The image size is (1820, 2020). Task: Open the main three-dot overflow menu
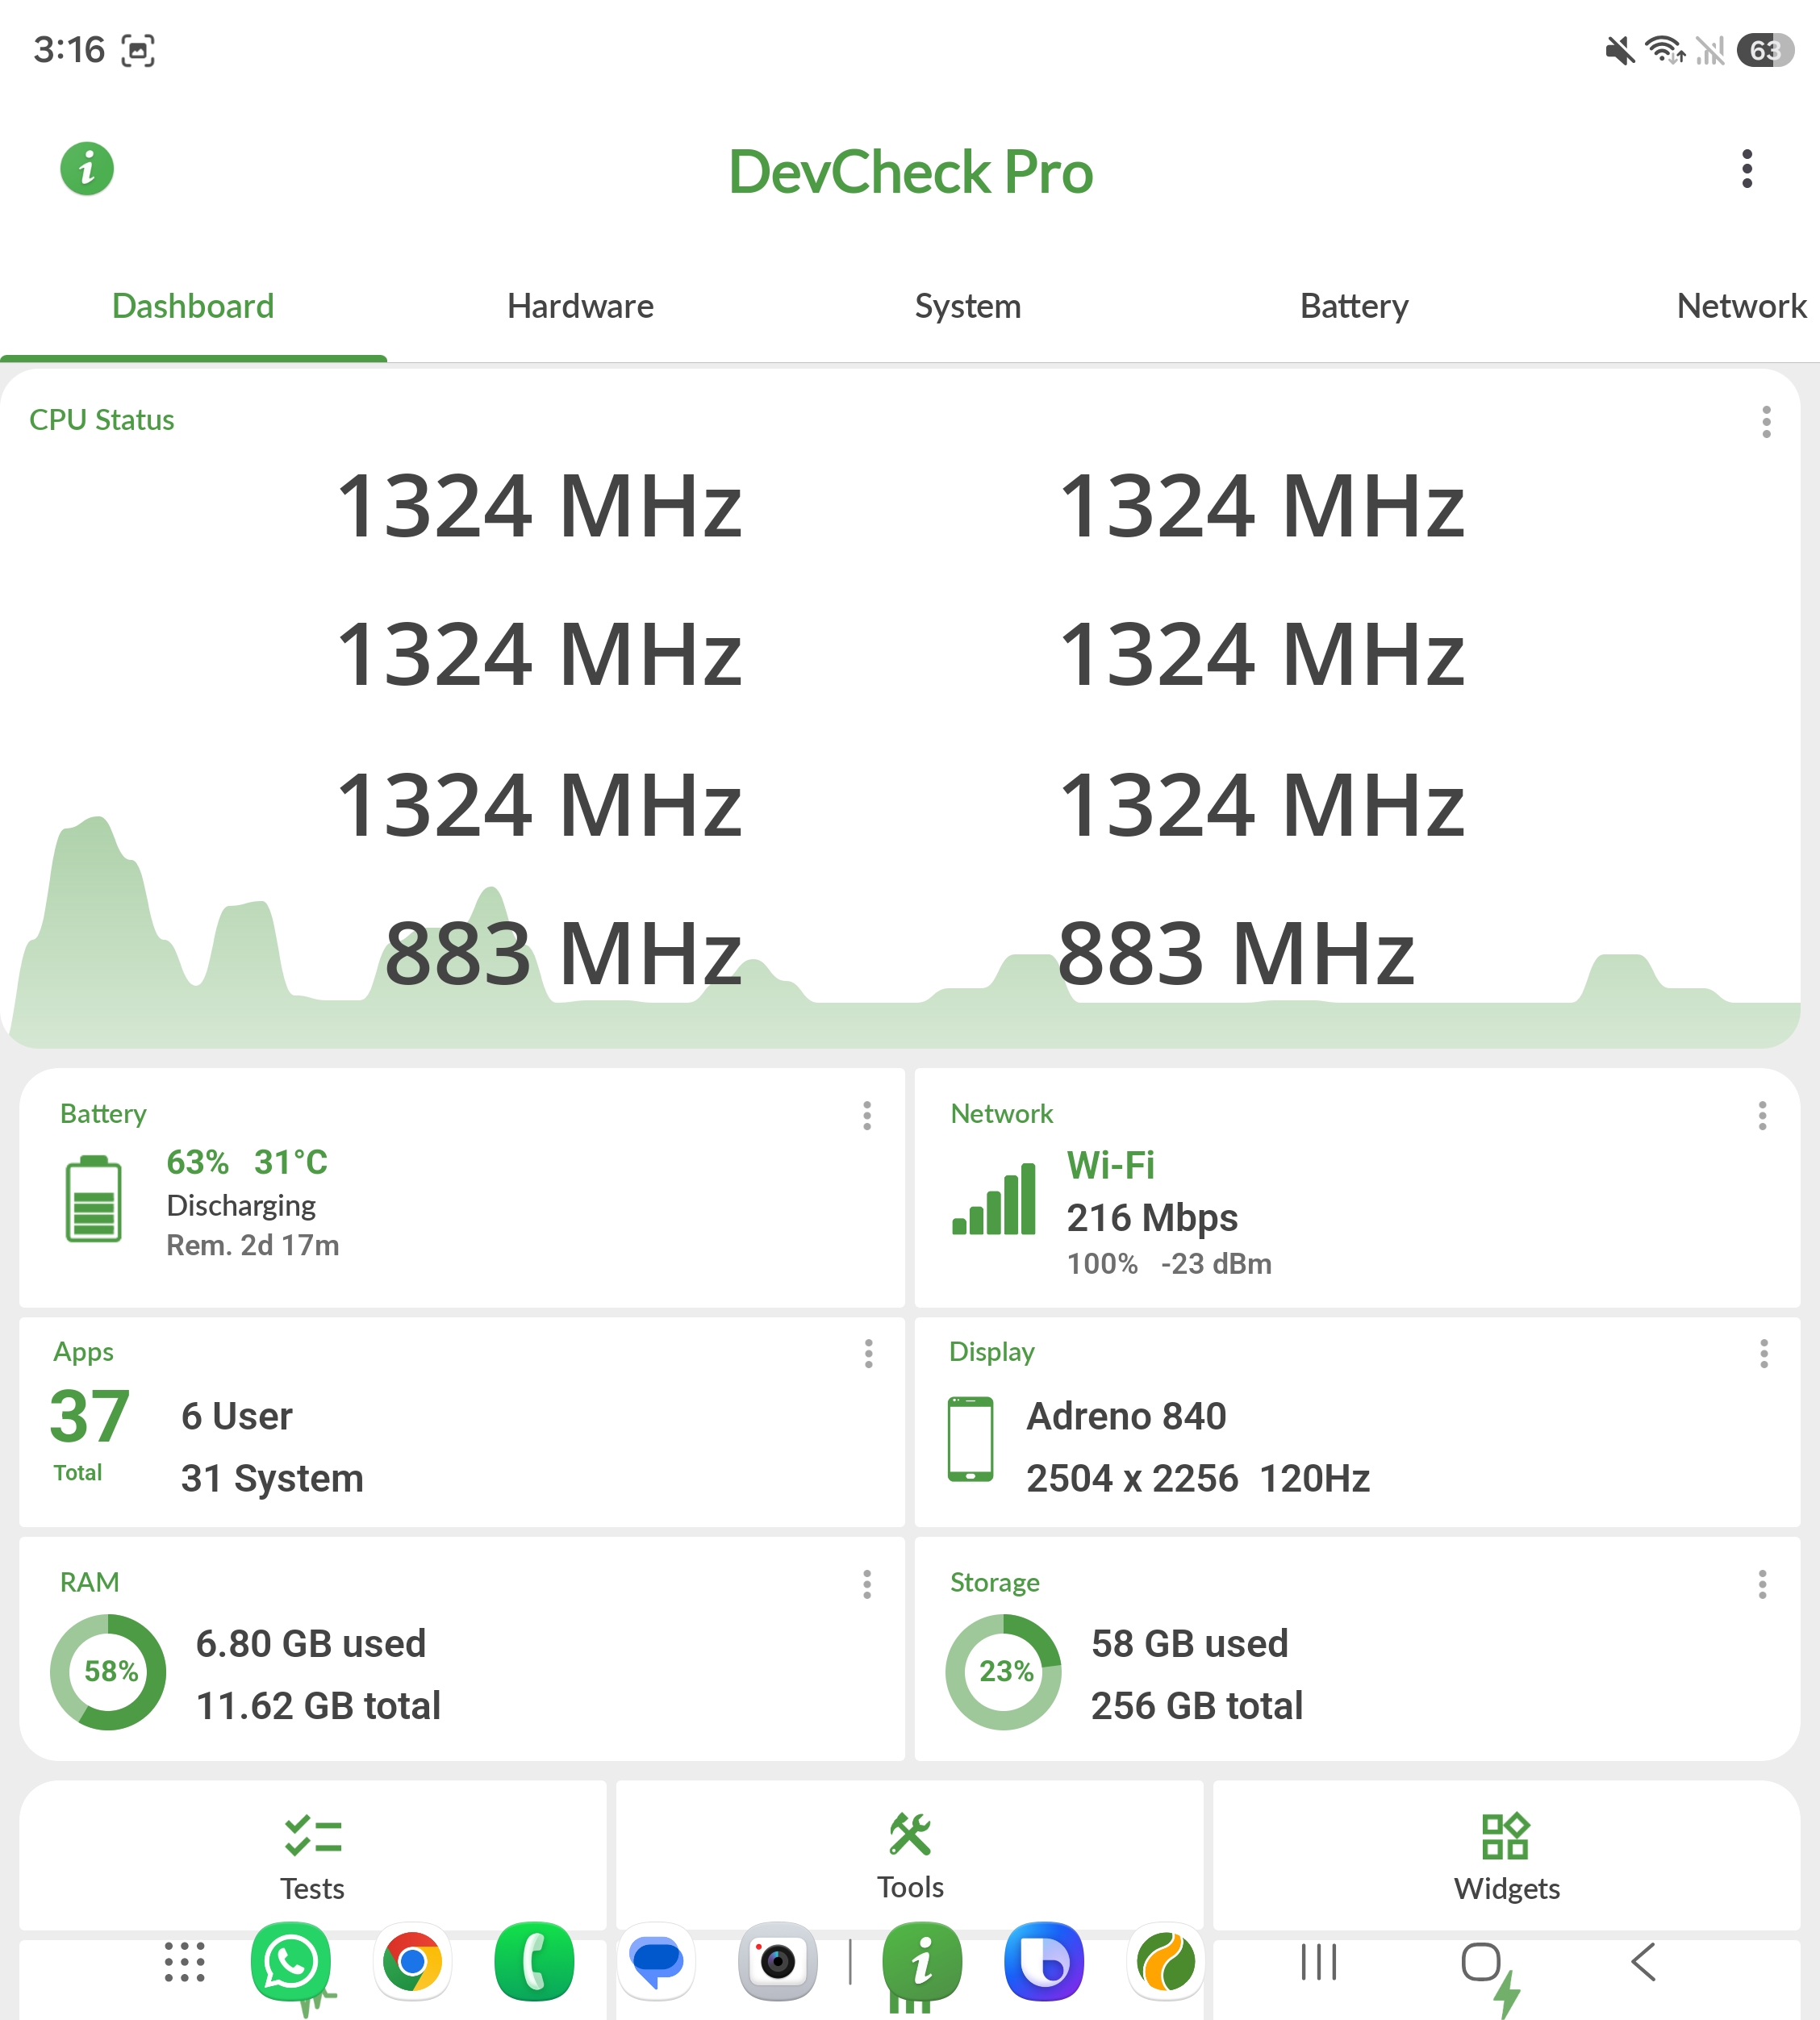(x=1747, y=169)
